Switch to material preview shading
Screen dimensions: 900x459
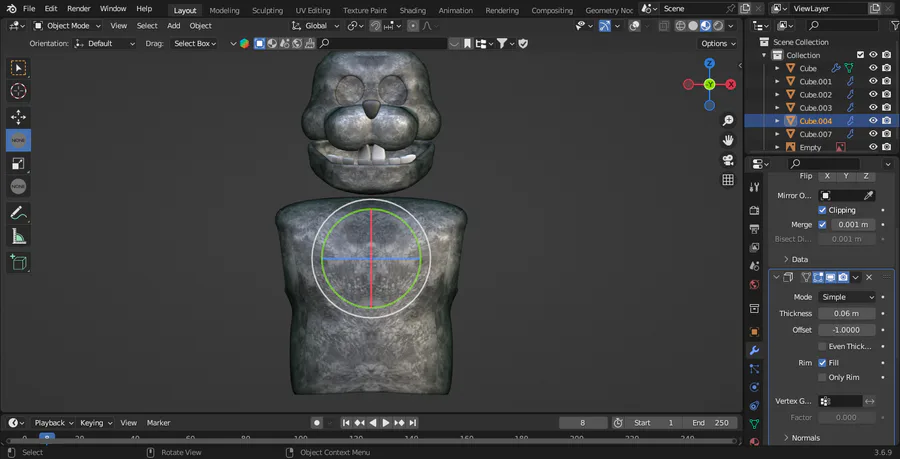[x=705, y=26]
